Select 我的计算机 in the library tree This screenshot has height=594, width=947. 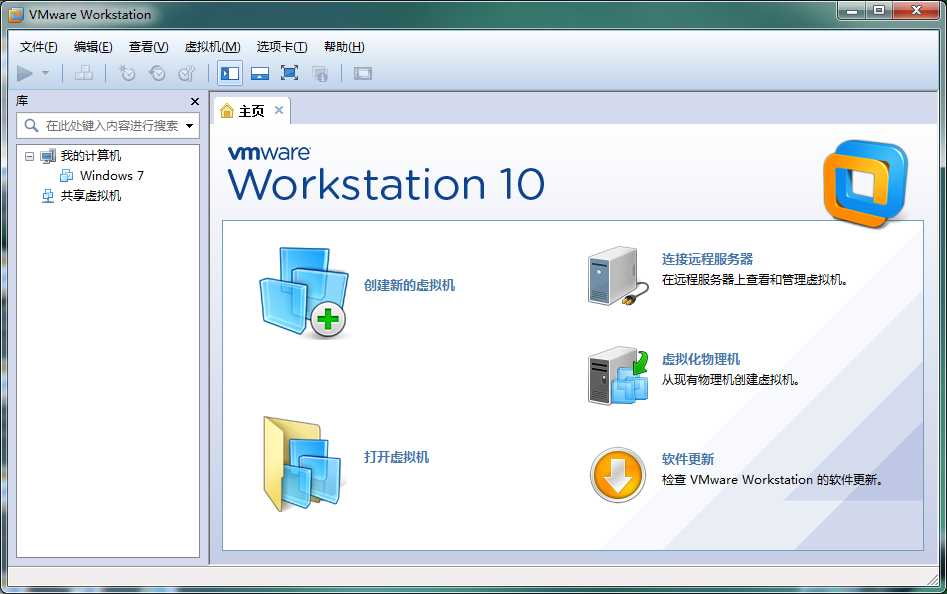91,156
